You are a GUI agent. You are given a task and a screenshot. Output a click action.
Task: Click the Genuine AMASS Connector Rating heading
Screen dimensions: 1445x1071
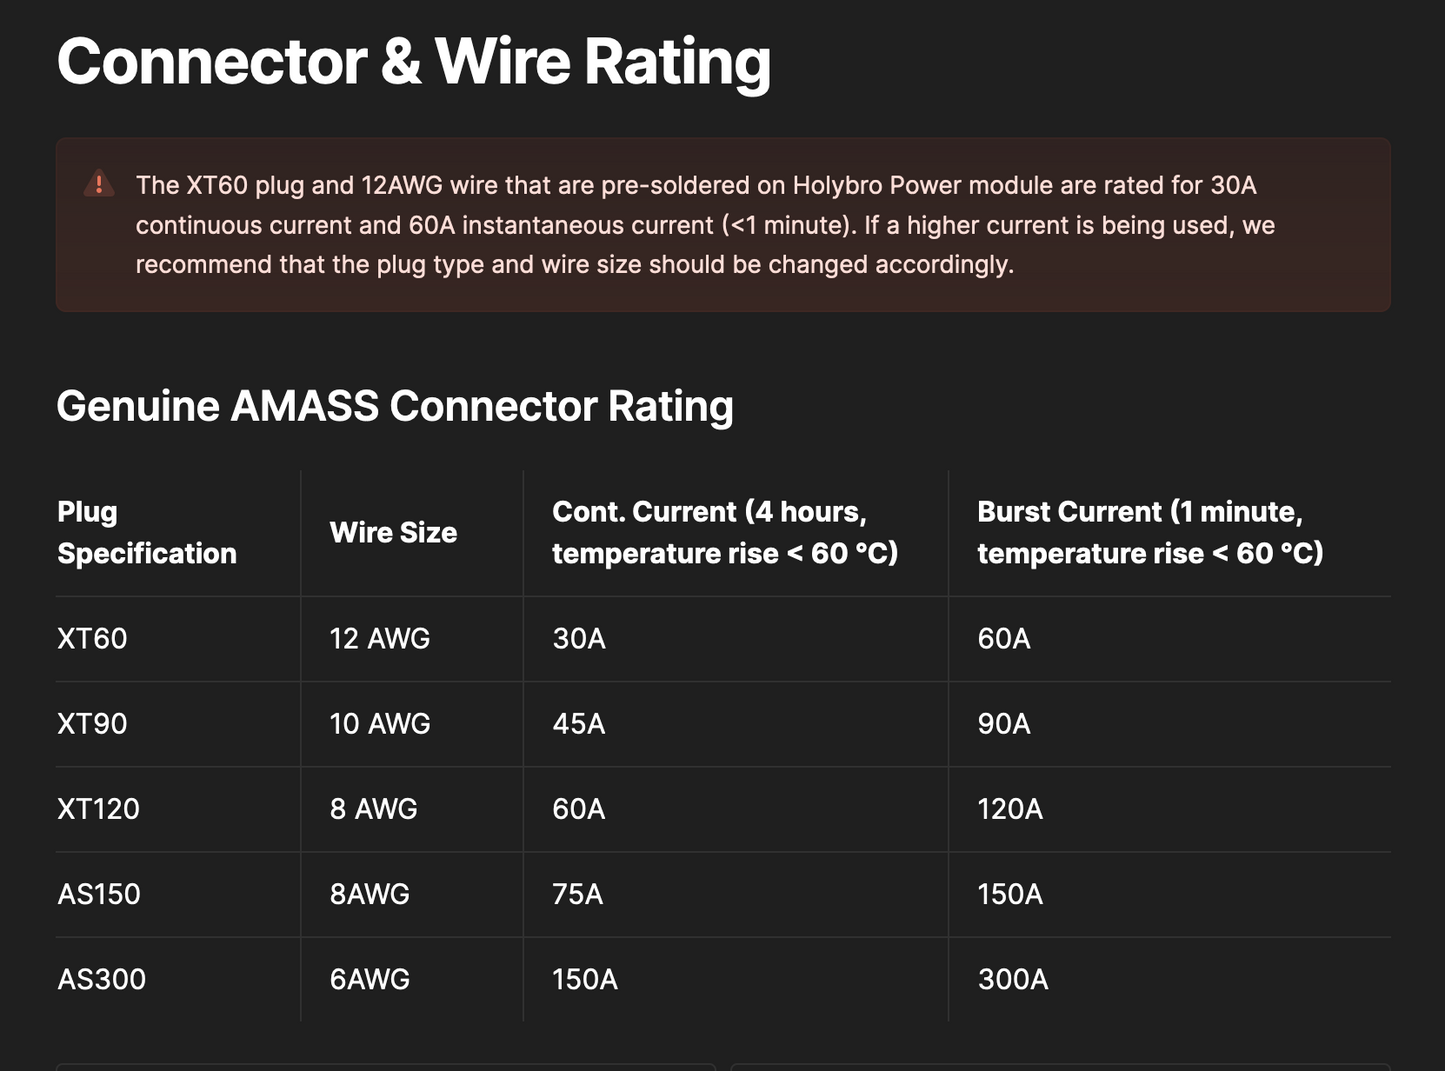[x=395, y=406]
